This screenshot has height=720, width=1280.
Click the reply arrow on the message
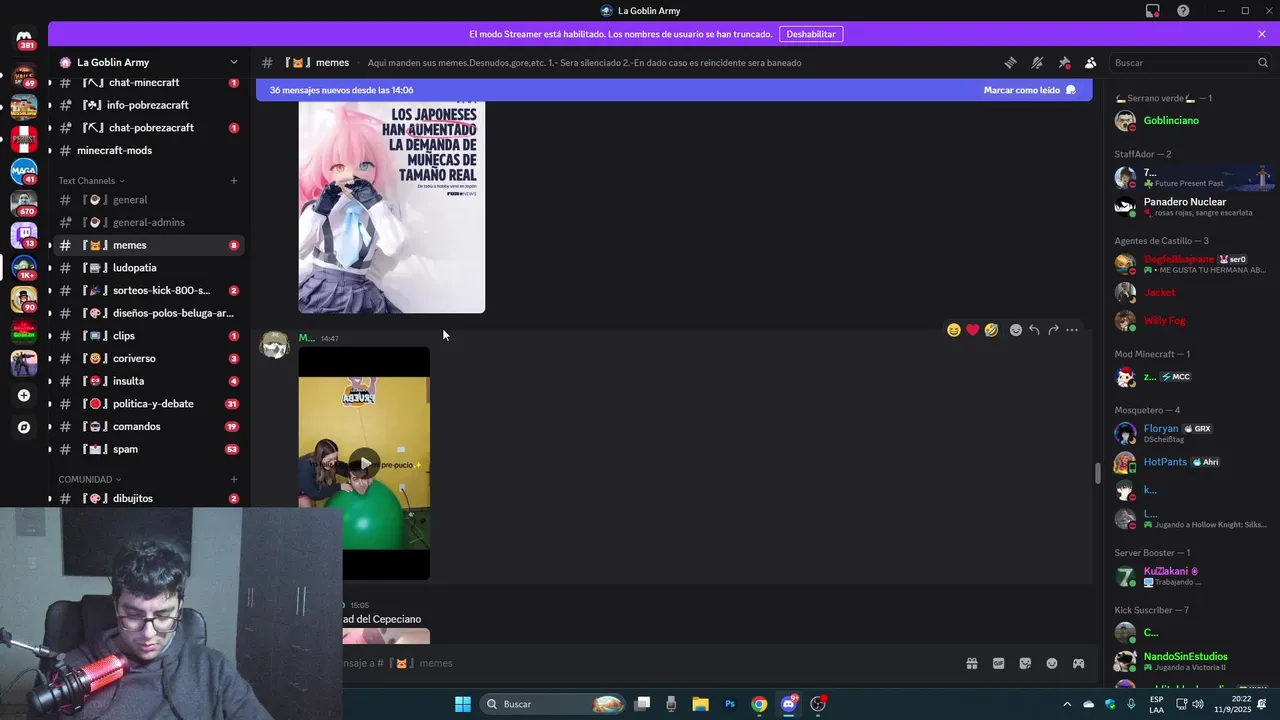[1035, 330]
